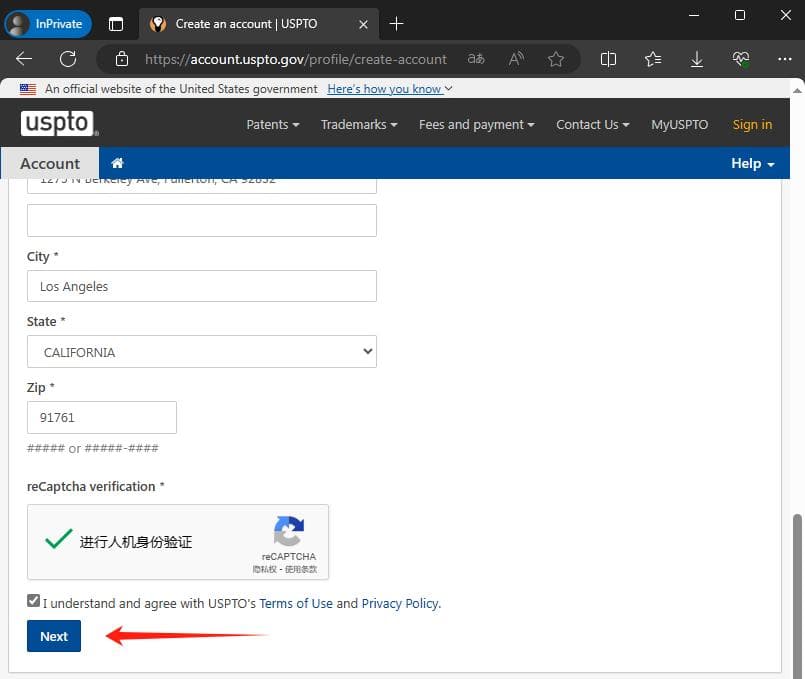Open the Trademarks dropdown menu
Image resolution: width=805 pixels, height=679 pixels.
(x=359, y=125)
